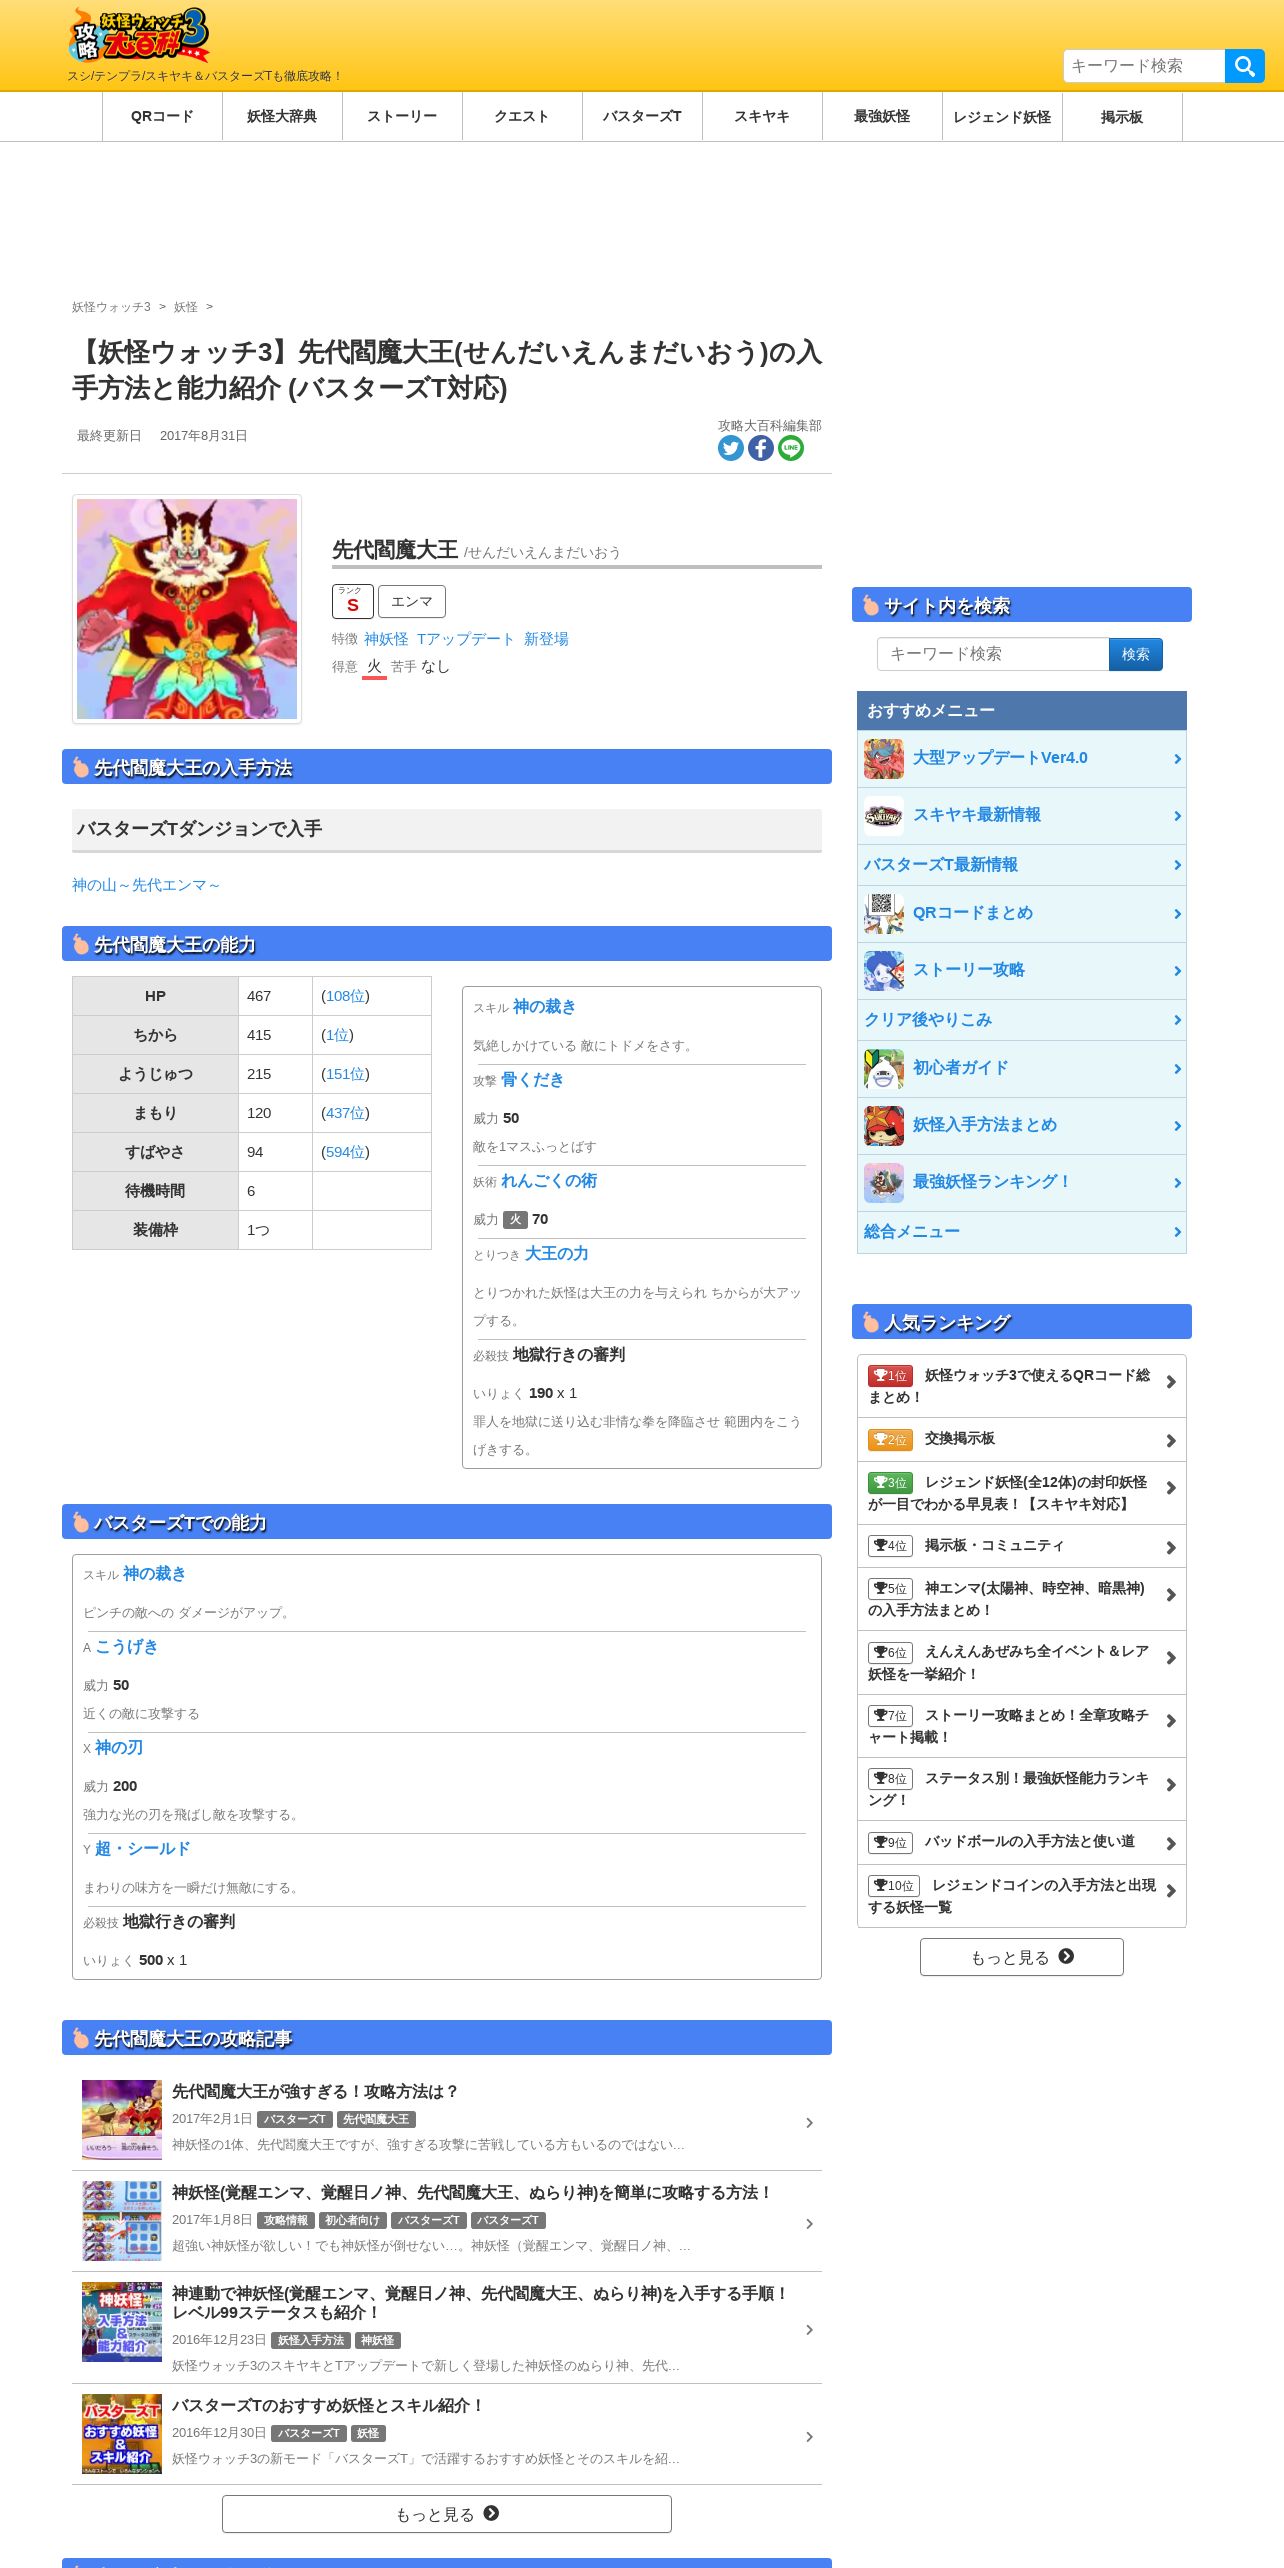Click the 妖怪 breadcrumb link
This screenshot has width=1284, height=2568.
186,307
